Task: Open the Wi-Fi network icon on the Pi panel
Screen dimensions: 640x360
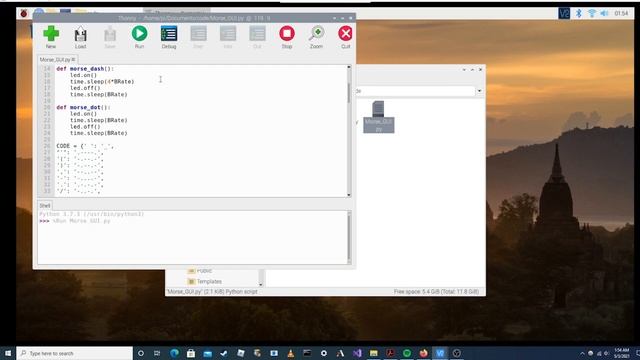Action: click(591, 13)
